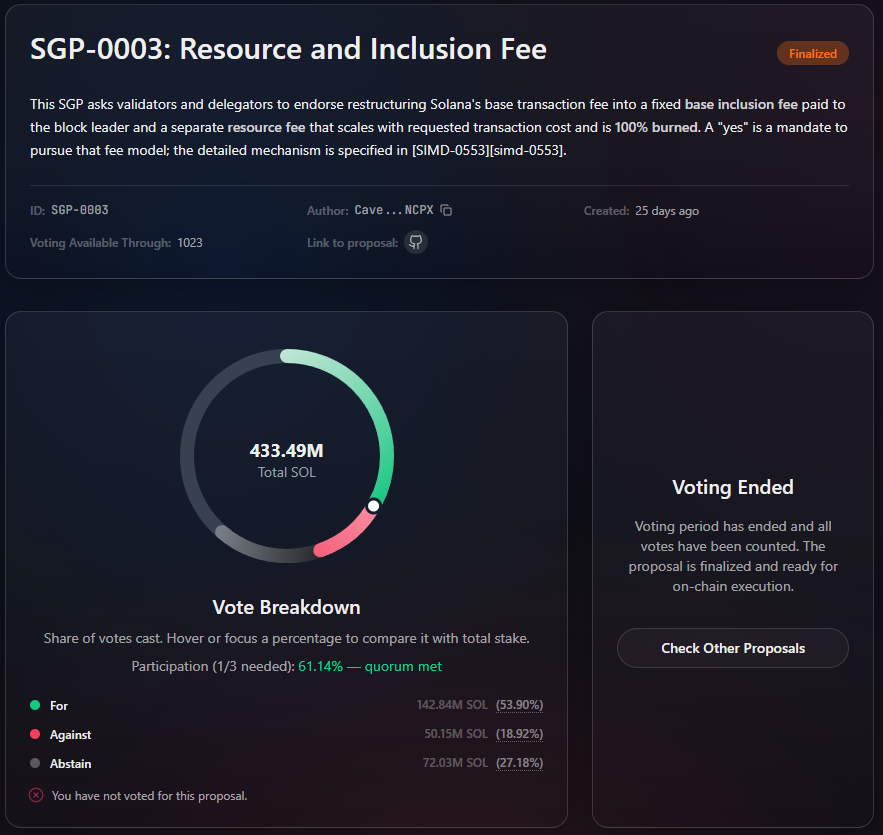Focus the Against percentage (18.92%)
The height and width of the screenshot is (835, 883).
519,734
